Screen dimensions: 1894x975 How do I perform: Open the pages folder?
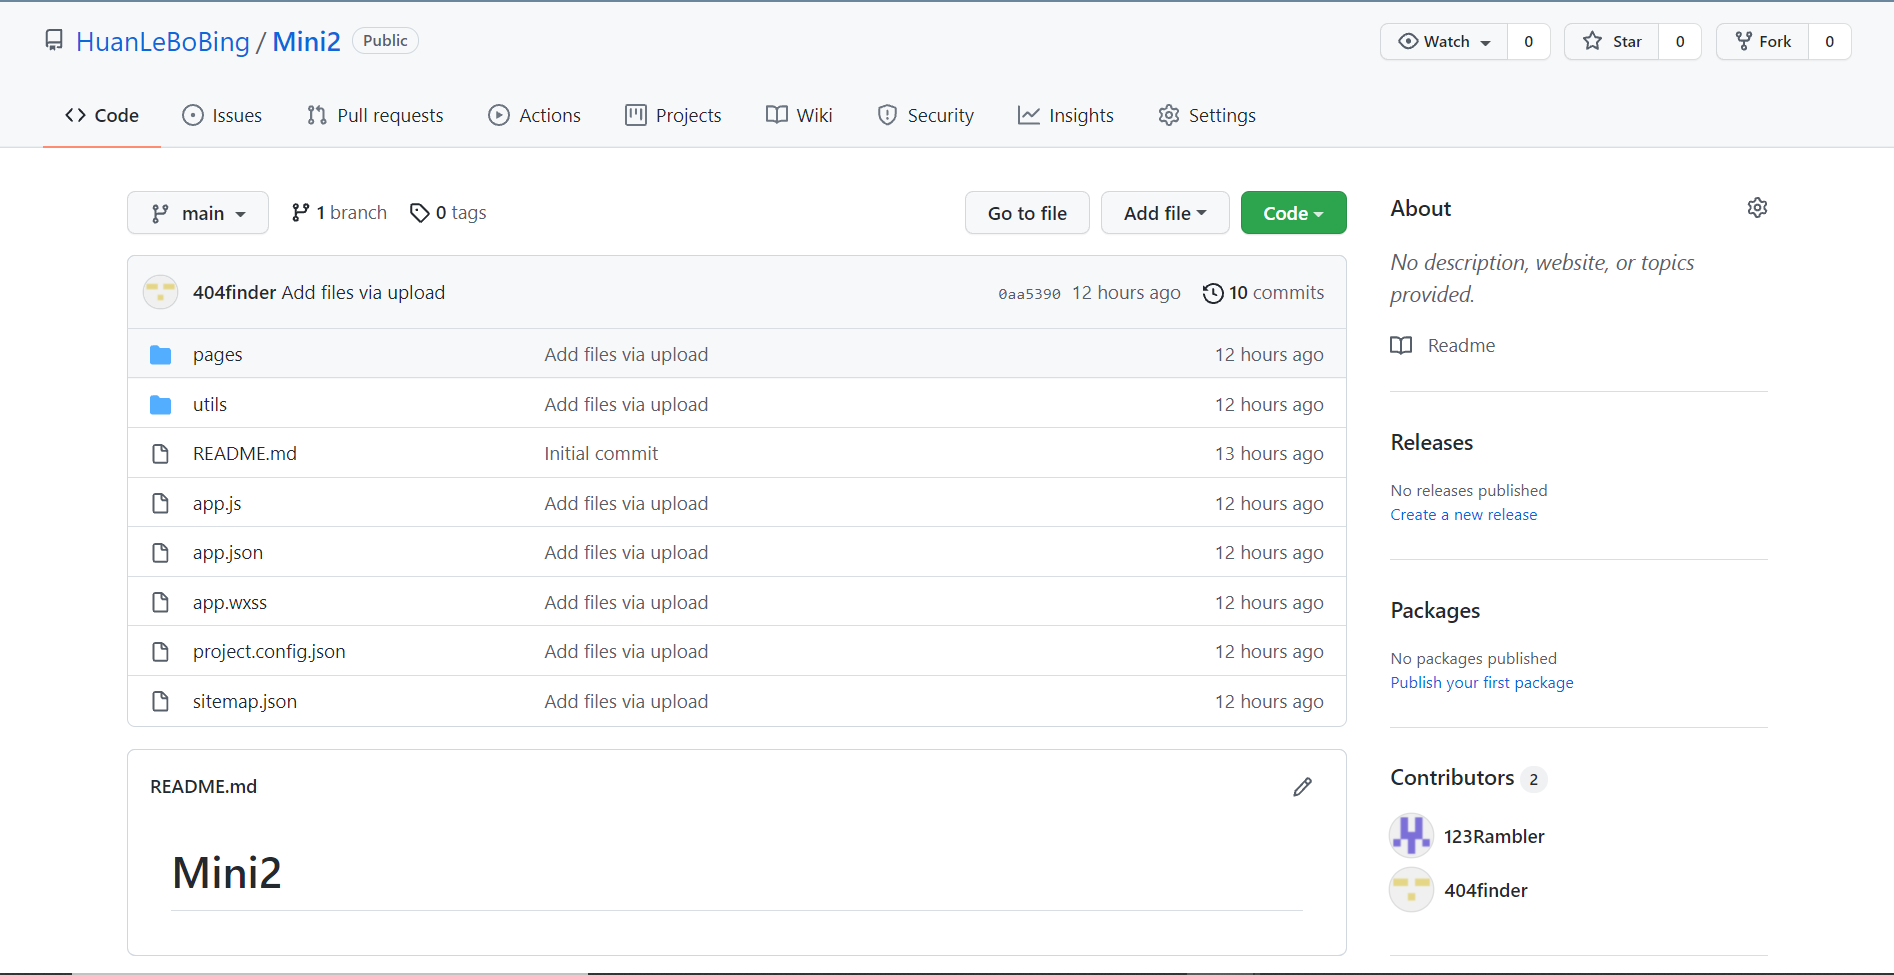point(218,355)
